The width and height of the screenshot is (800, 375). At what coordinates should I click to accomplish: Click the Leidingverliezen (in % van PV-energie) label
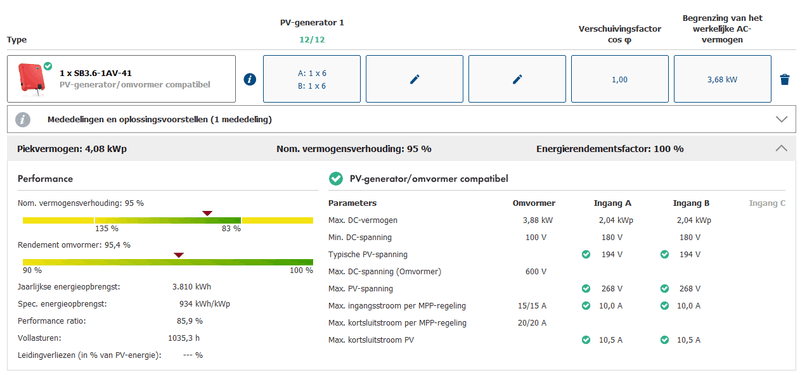click(x=89, y=355)
